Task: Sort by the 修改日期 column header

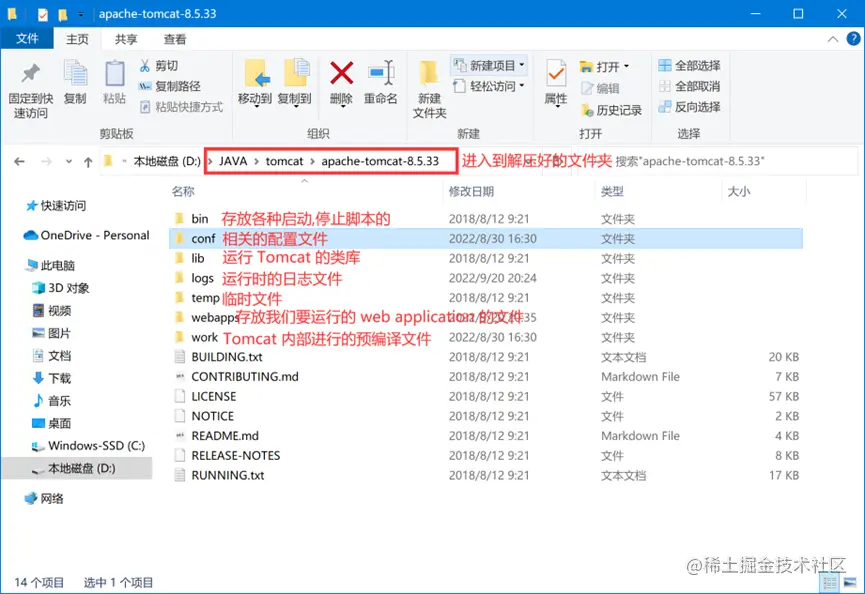Action: (471, 191)
